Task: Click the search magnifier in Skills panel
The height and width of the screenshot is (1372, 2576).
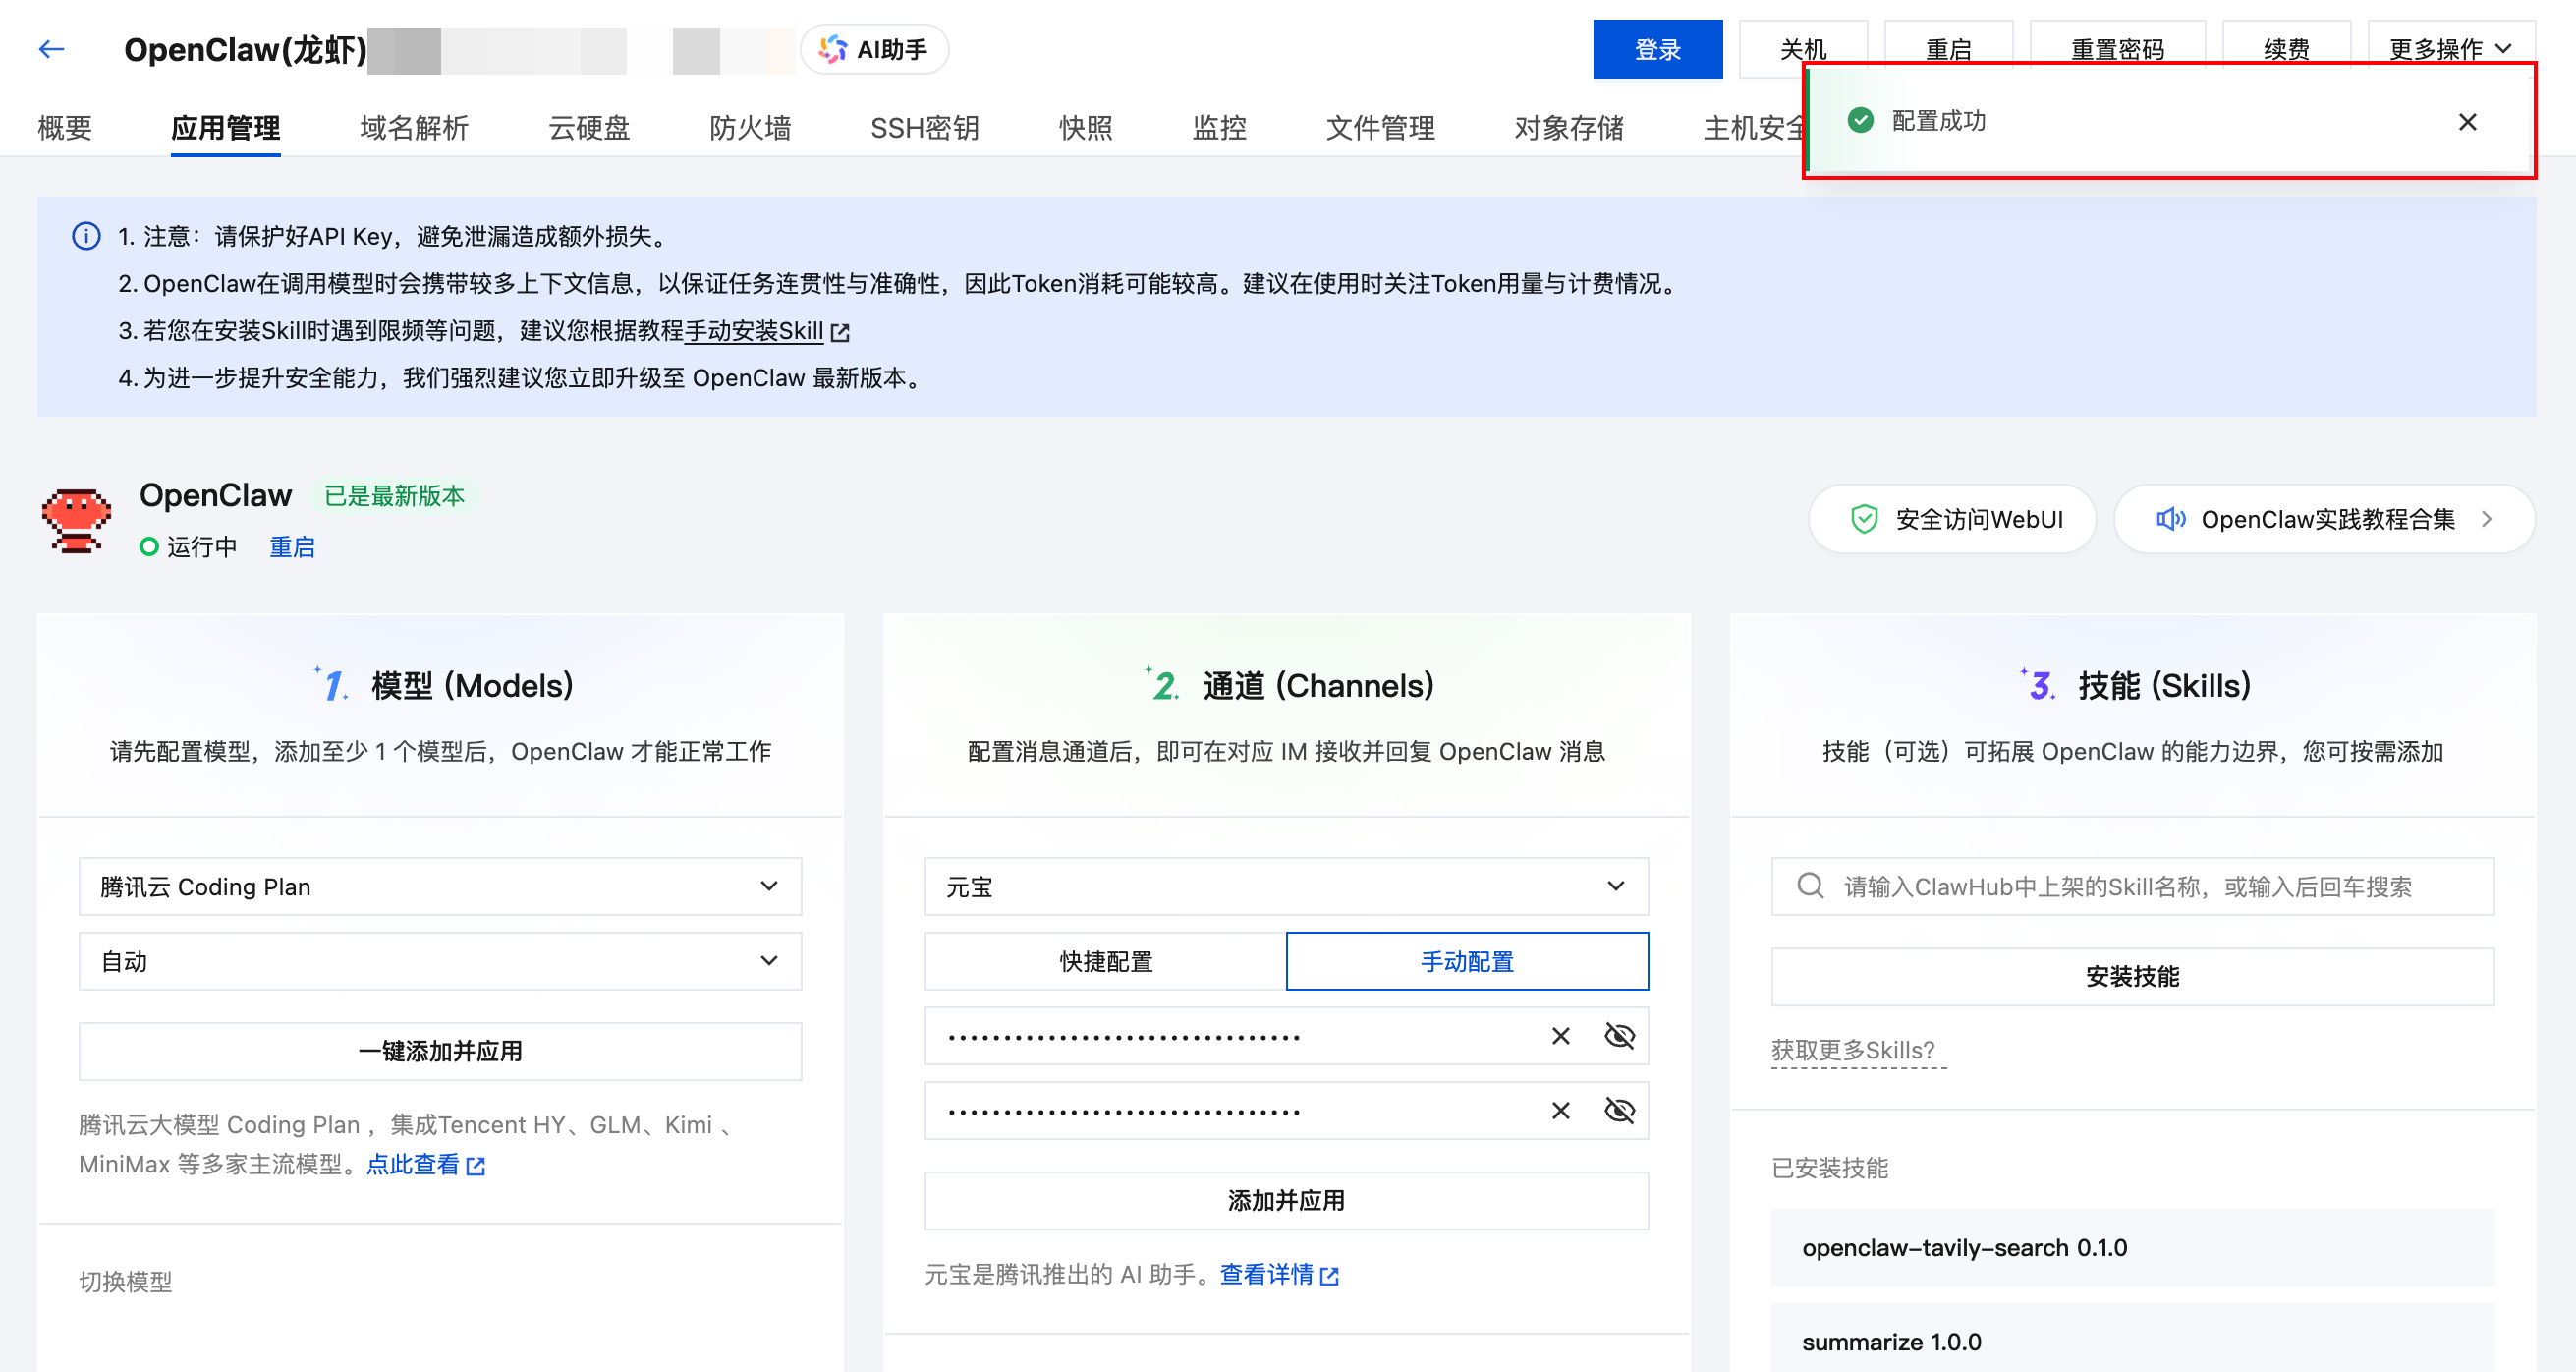Action: click(1809, 886)
